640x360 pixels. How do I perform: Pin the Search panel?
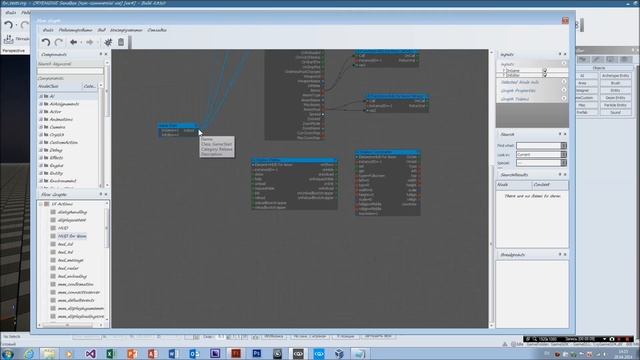coord(560,134)
